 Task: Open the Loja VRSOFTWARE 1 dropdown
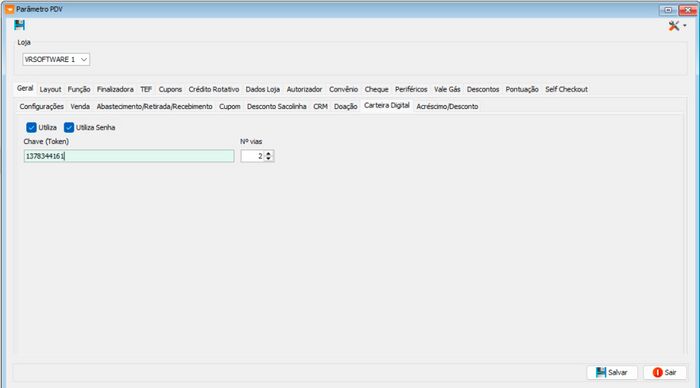point(56,59)
